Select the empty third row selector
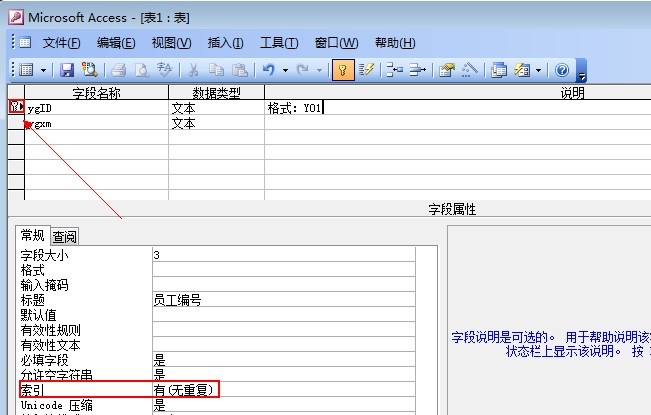 click(x=16, y=137)
